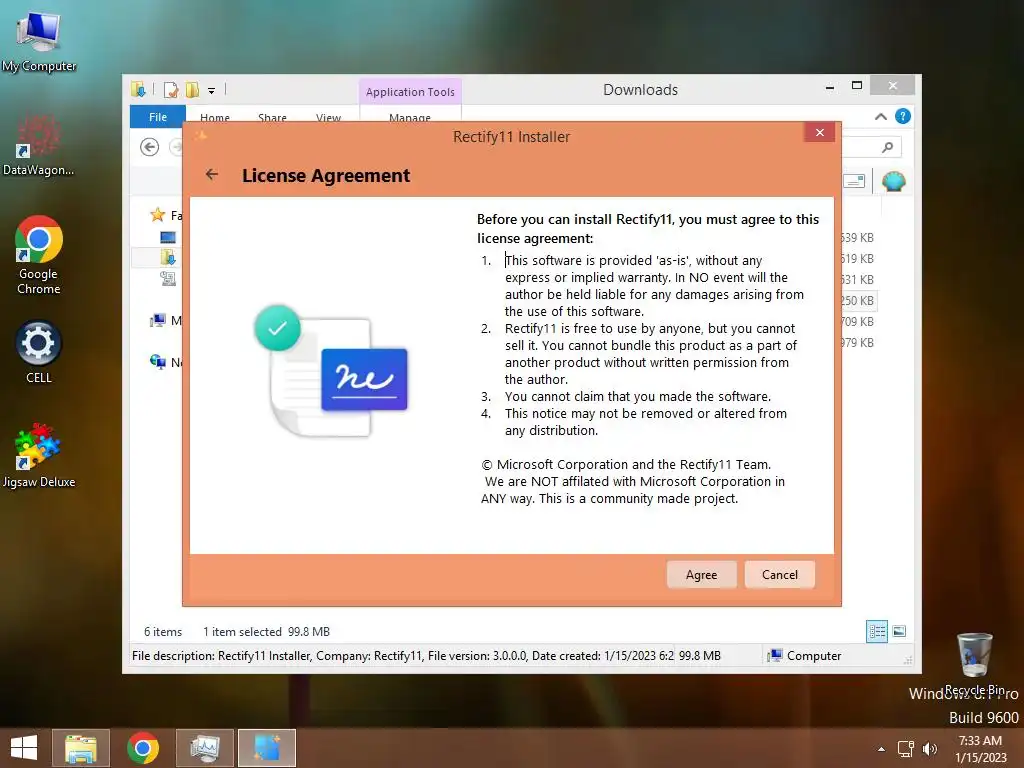This screenshot has width=1024, height=768.
Task: Click the 250 KB file size cell
Action: pos(858,300)
